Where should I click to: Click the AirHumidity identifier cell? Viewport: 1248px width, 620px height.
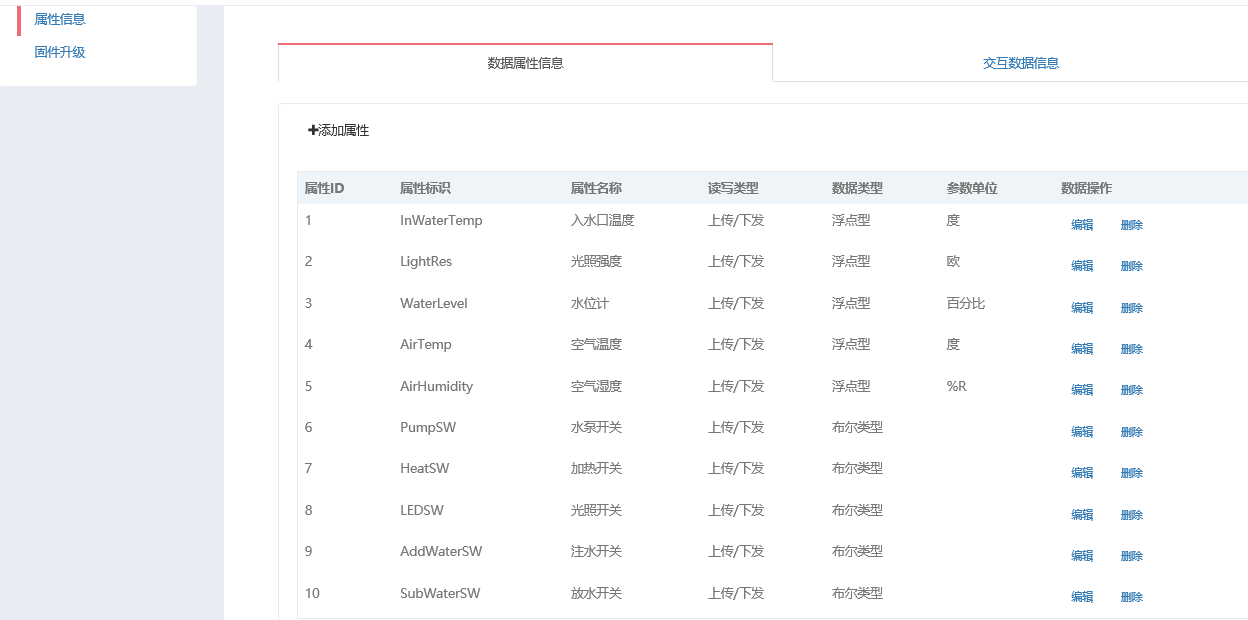[x=436, y=386]
